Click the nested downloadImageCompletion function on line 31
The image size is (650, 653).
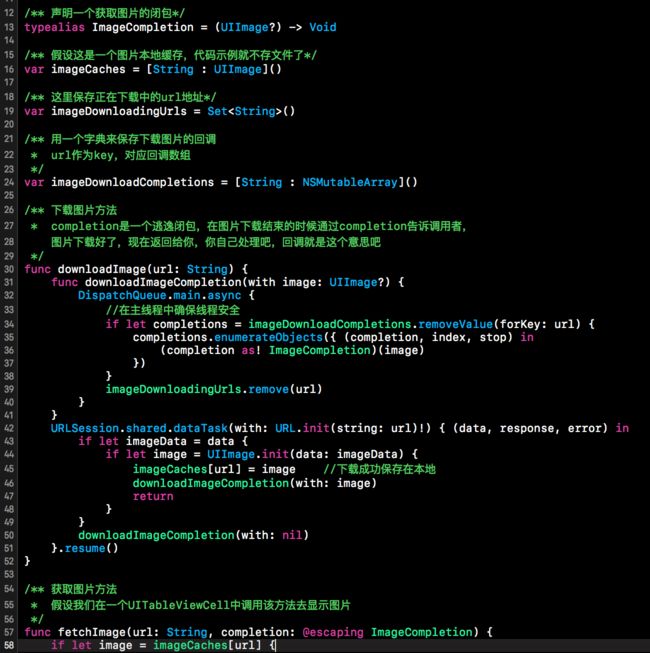coord(163,282)
